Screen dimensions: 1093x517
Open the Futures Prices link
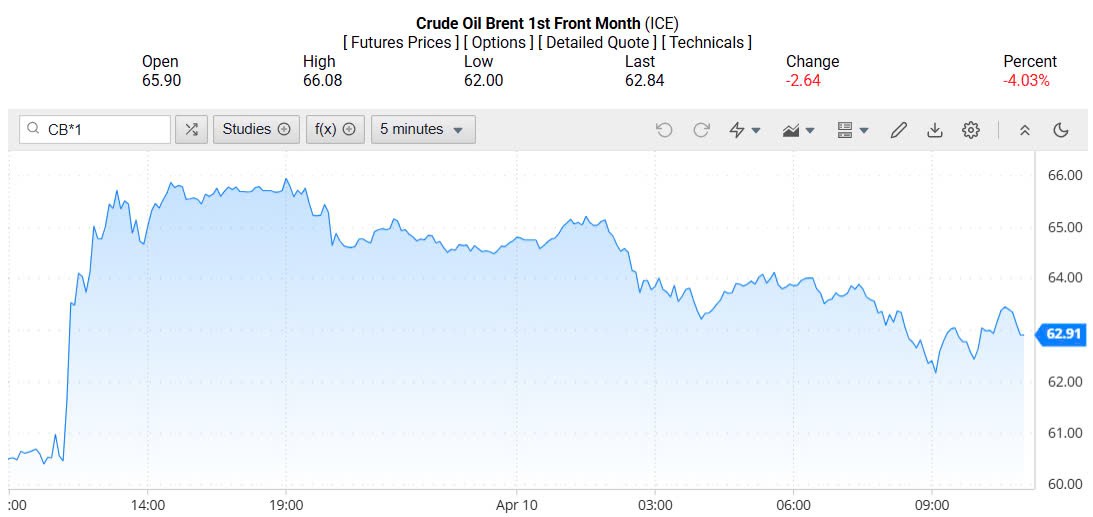(401, 42)
